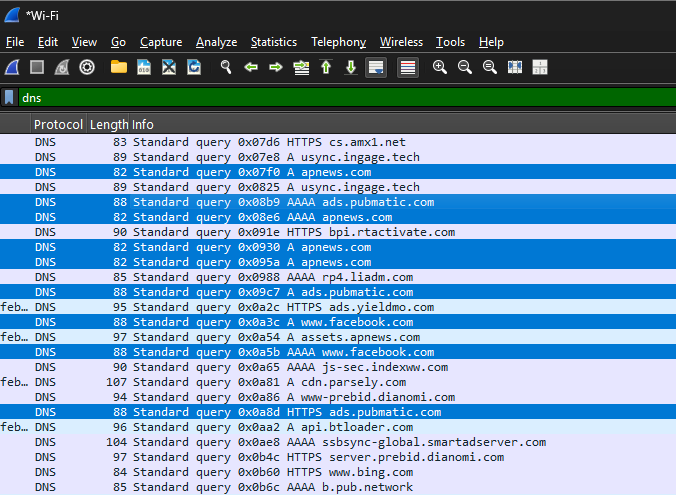Open a capture file folder icon
Screen dimensions: 676x495
click(x=119, y=67)
